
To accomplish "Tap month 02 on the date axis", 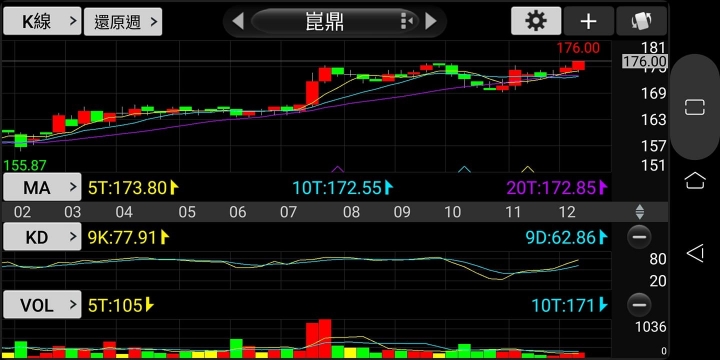I will pos(22,212).
